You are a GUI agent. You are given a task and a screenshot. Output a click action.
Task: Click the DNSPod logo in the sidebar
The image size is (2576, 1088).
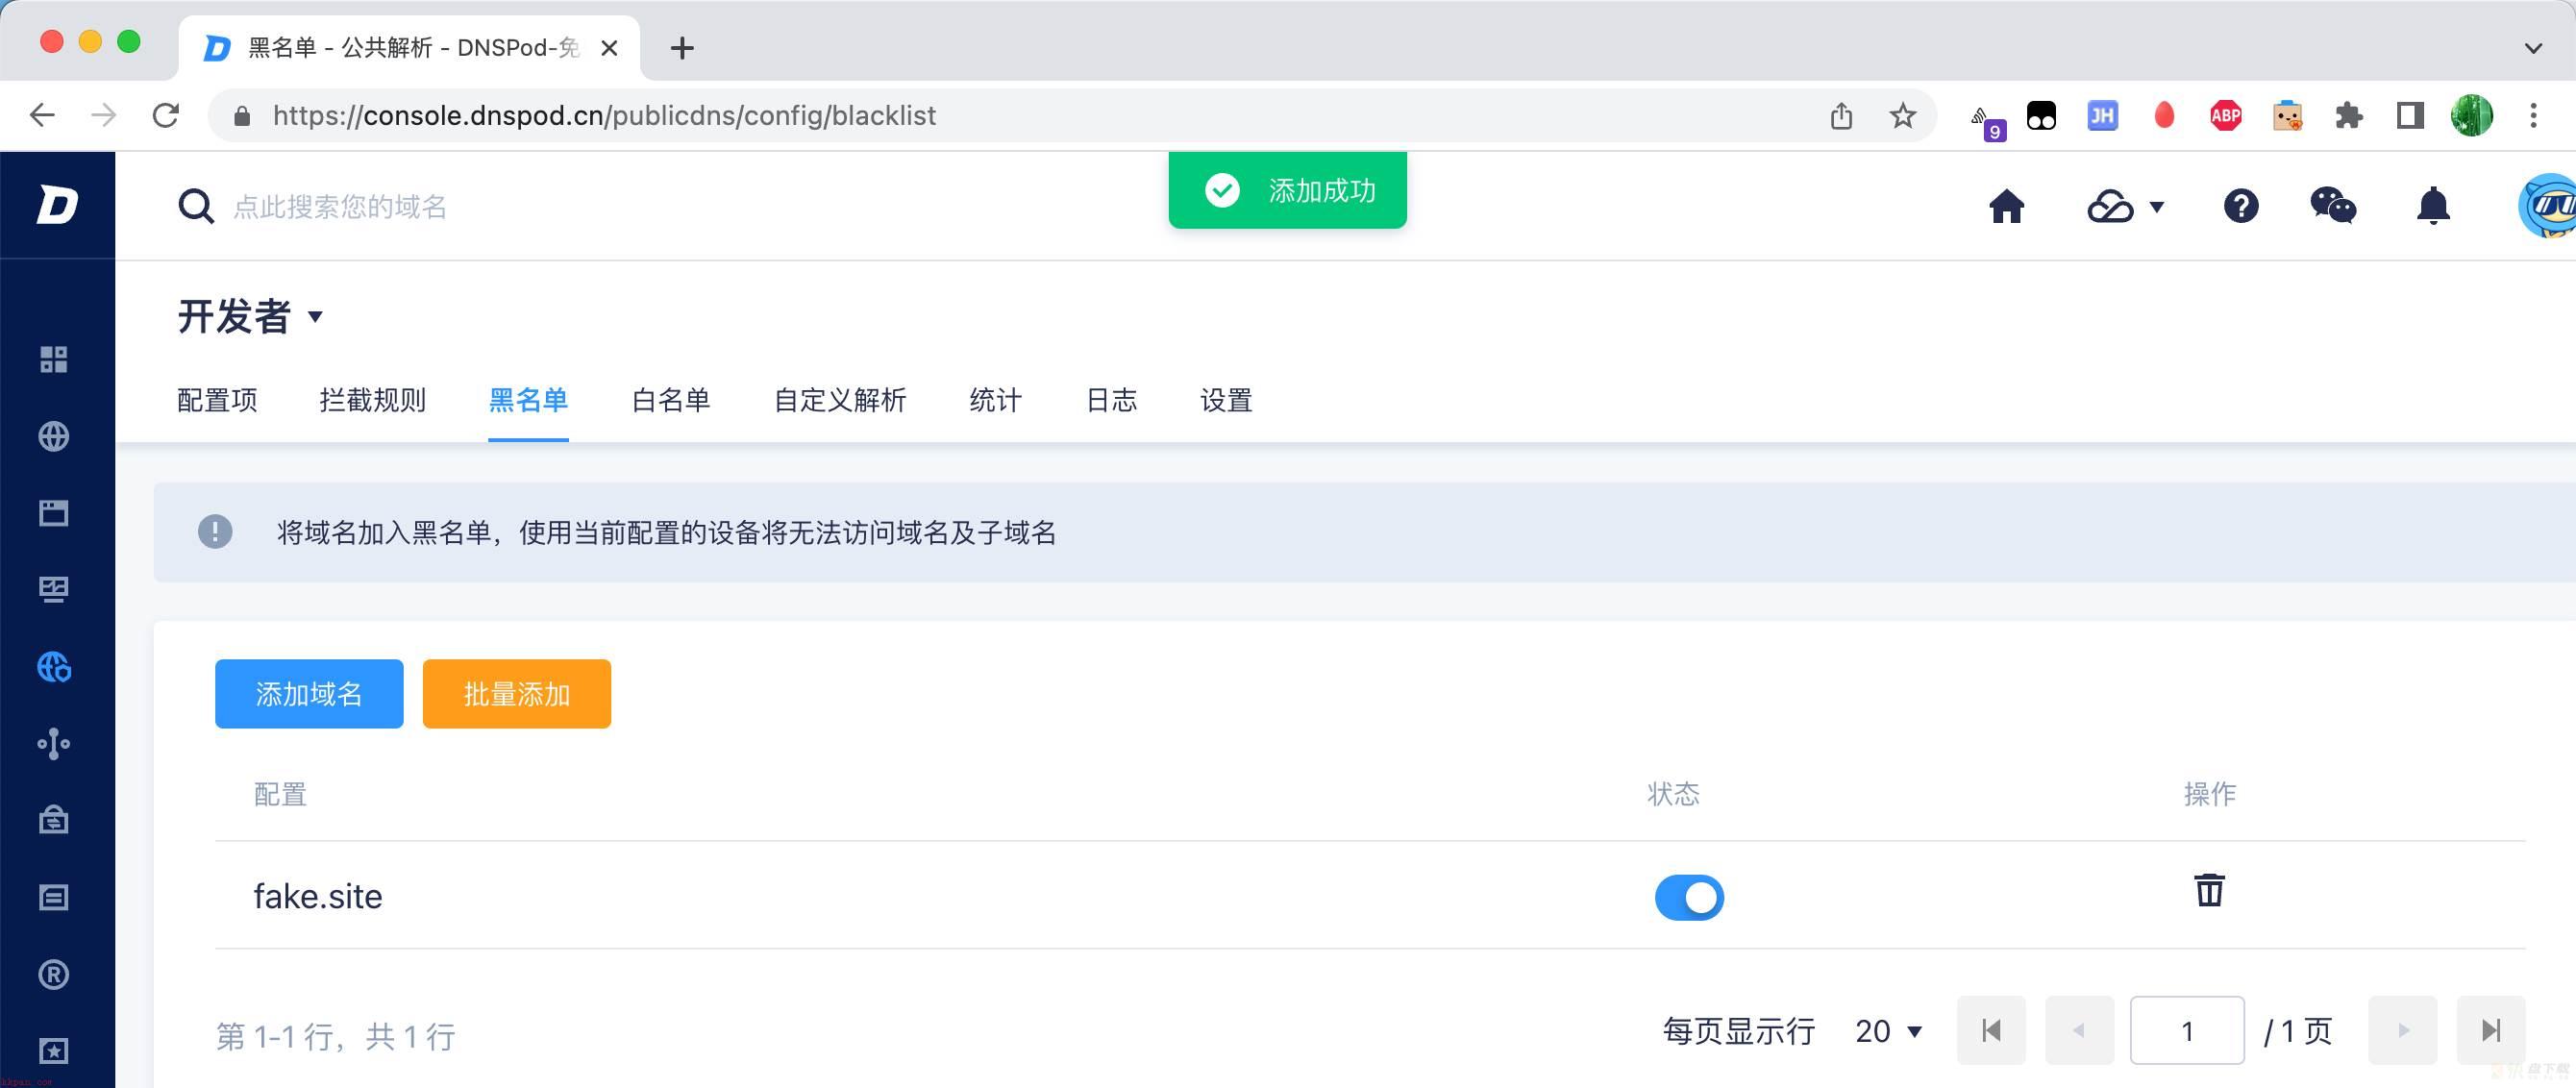[57, 205]
